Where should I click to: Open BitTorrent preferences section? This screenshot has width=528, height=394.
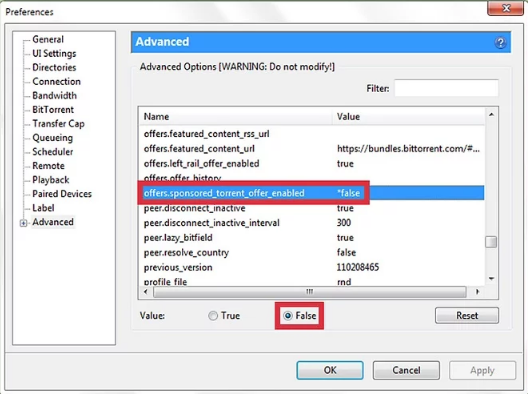[53, 110]
